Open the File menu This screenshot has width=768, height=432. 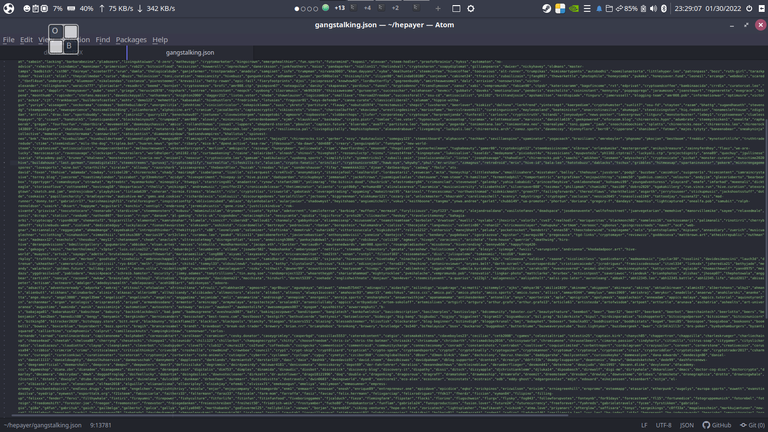pyautogui.click(x=9, y=40)
